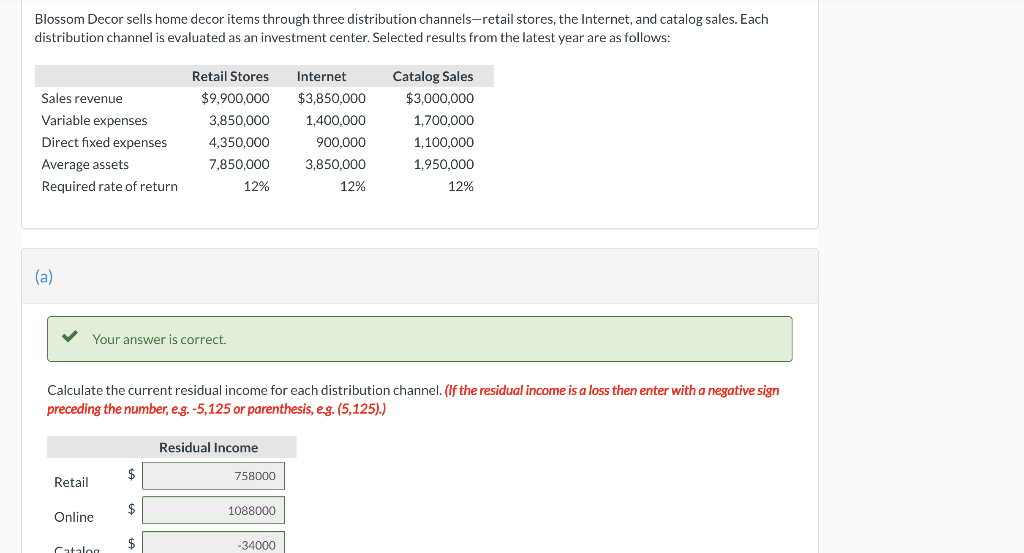This screenshot has height=553, width=1024.
Task: Click the Online row label
Action: click(74, 517)
